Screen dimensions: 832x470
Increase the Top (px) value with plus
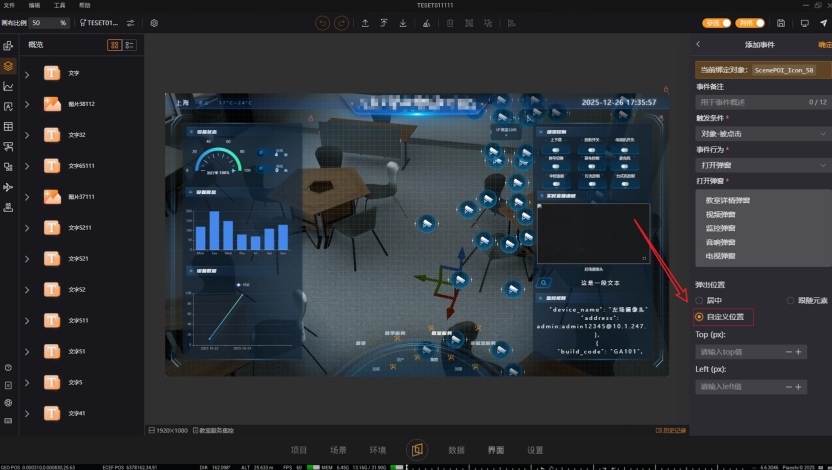click(x=798, y=352)
